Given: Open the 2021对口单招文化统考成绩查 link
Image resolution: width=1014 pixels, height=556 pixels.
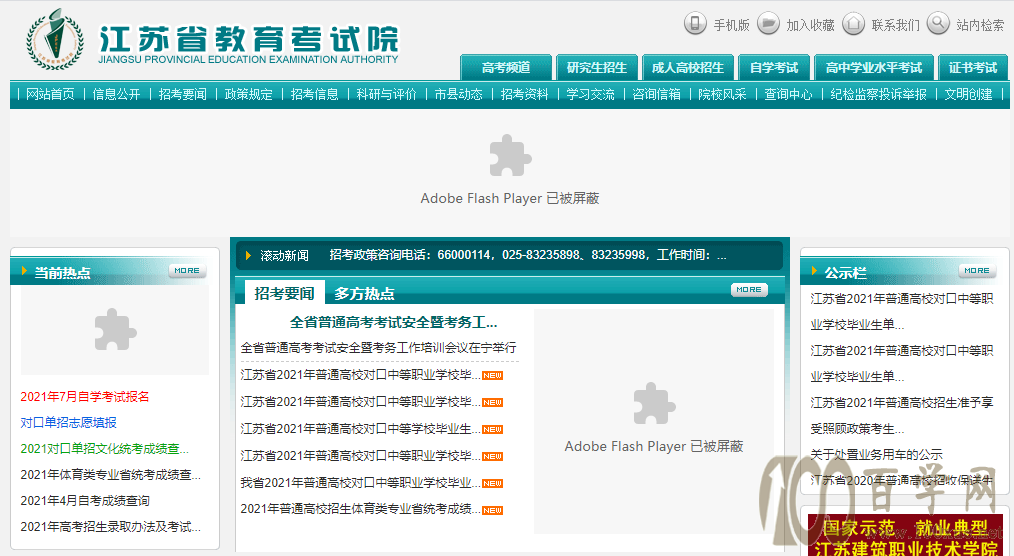Looking at the screenshot, I should [x=105, y=449].
